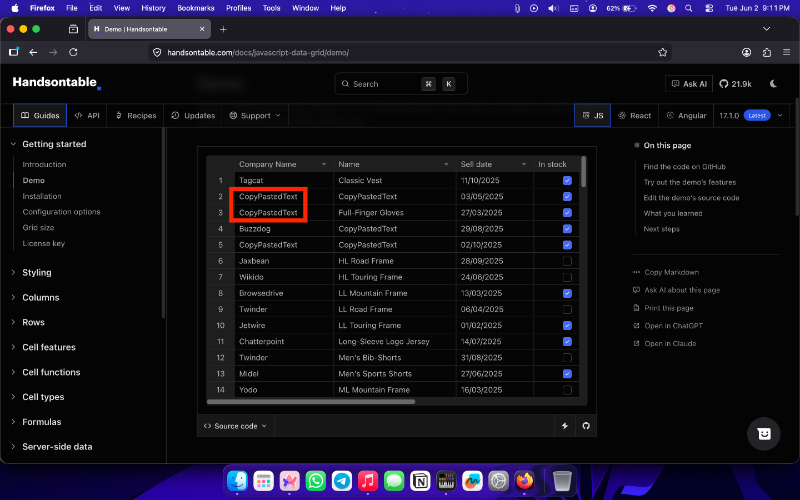Check the In stock box for Jaxbean
The height and width of the screenshot is (500, 800).
tap(567, 261)
